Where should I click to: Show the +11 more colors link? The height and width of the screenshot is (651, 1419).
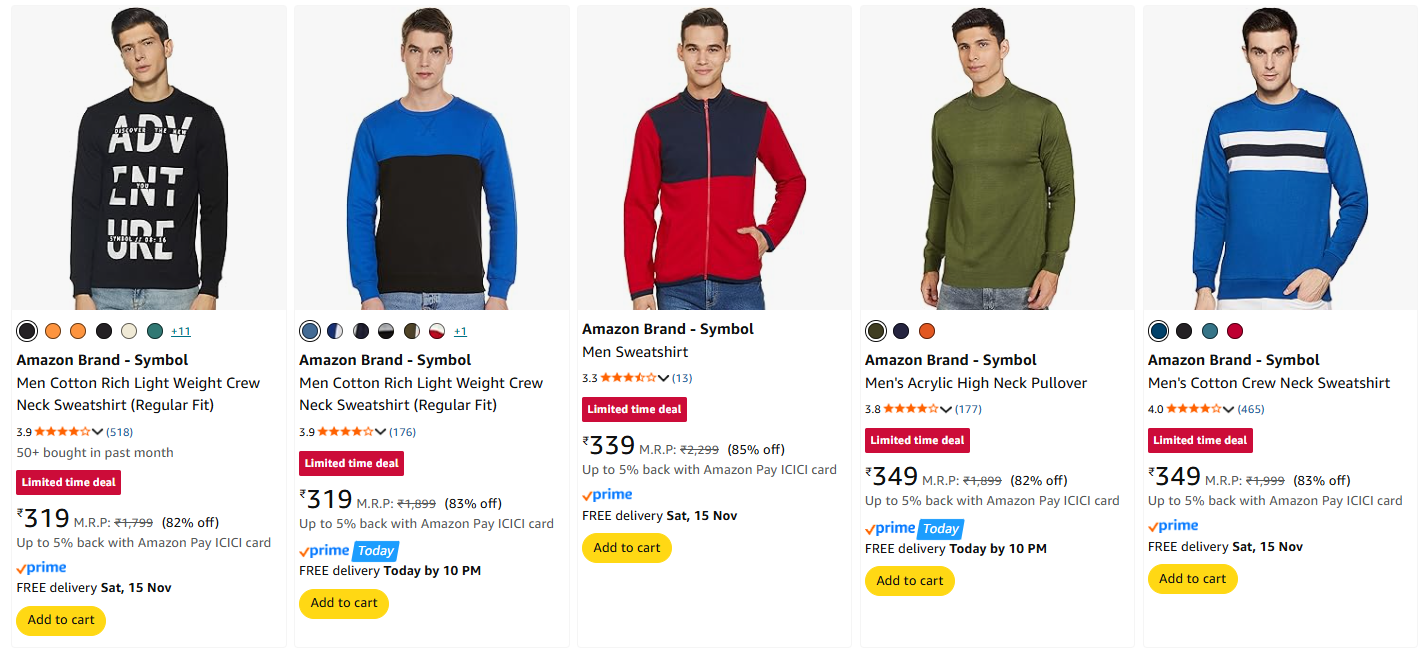pos(181,331)
